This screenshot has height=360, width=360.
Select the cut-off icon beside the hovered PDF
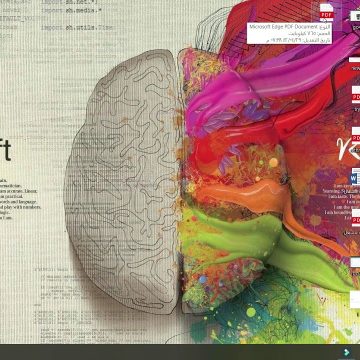point(355,16)
